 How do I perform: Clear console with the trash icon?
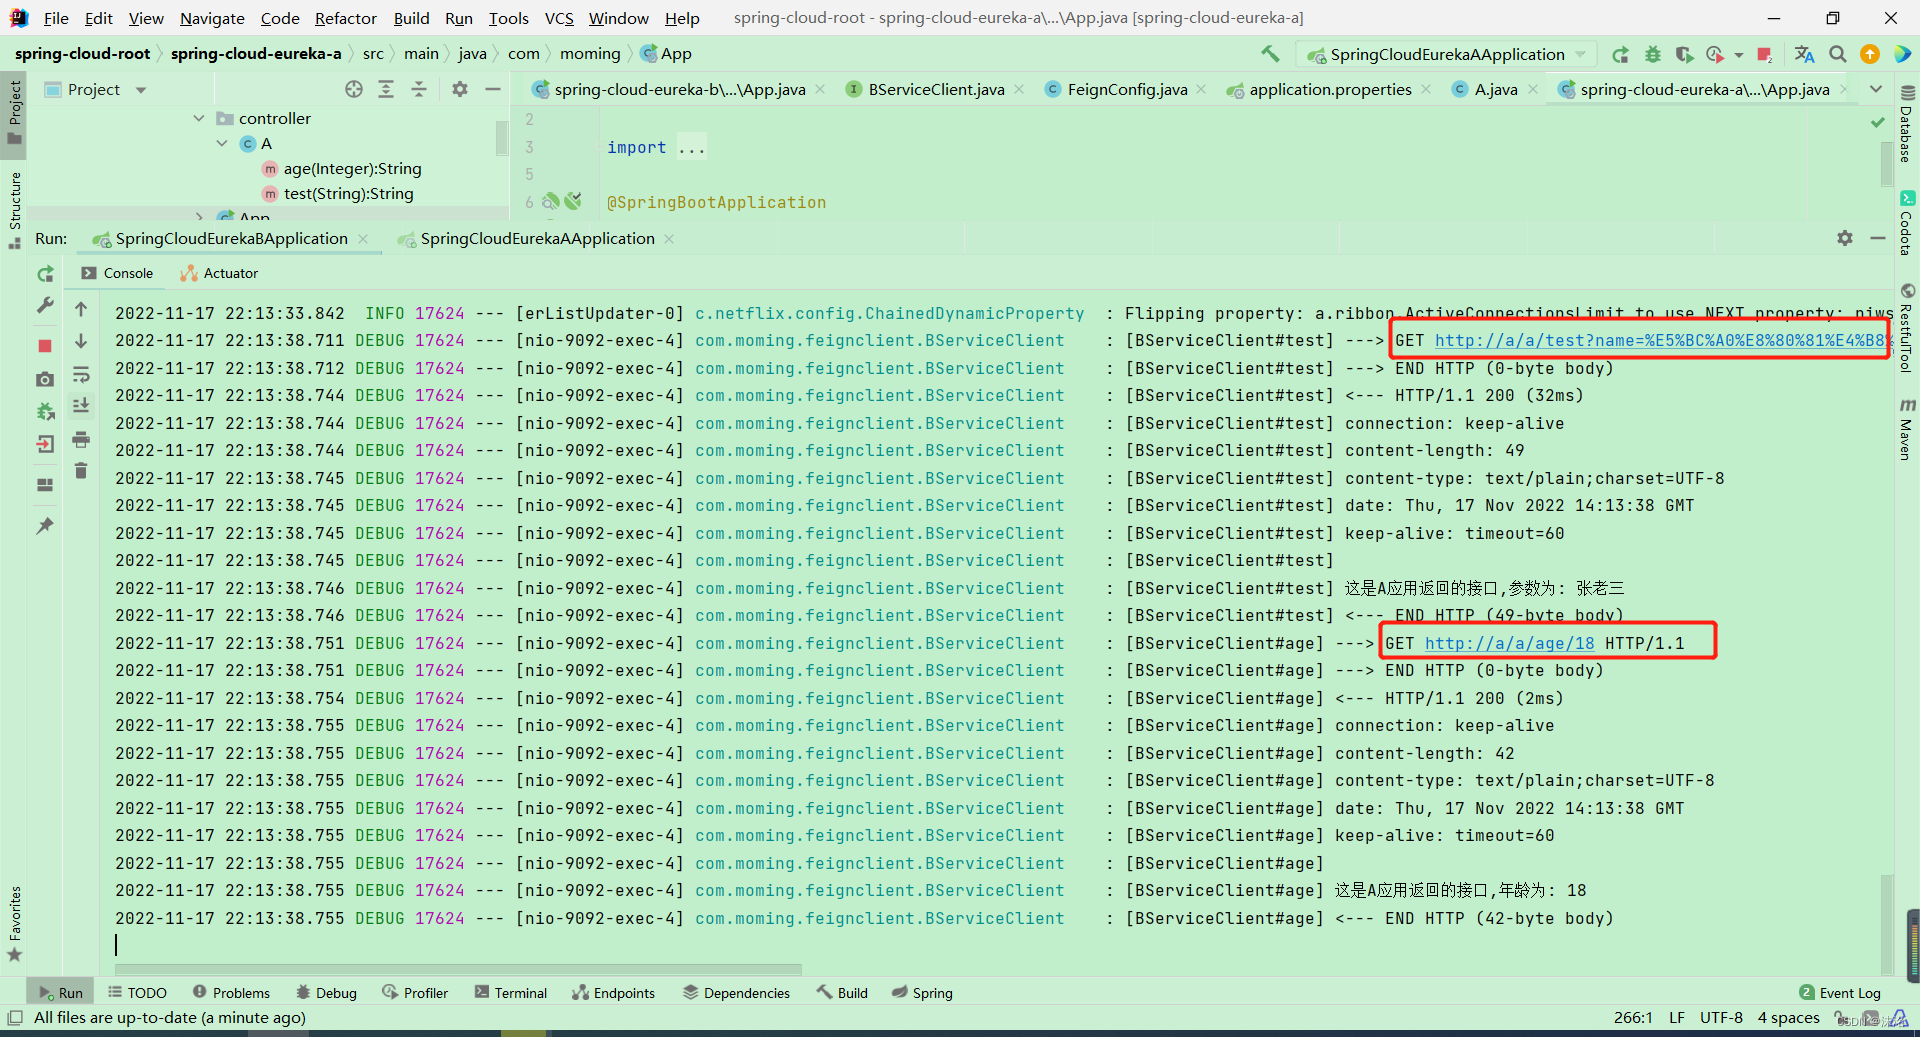tap(81, 471)
